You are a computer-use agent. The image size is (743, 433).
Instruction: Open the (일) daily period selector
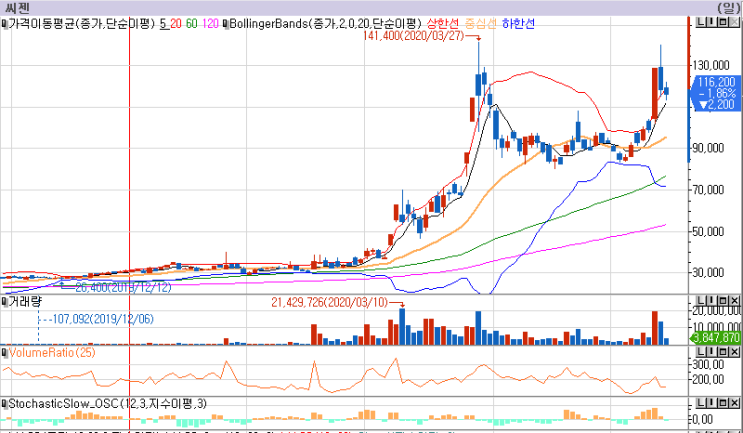[729, 8]
